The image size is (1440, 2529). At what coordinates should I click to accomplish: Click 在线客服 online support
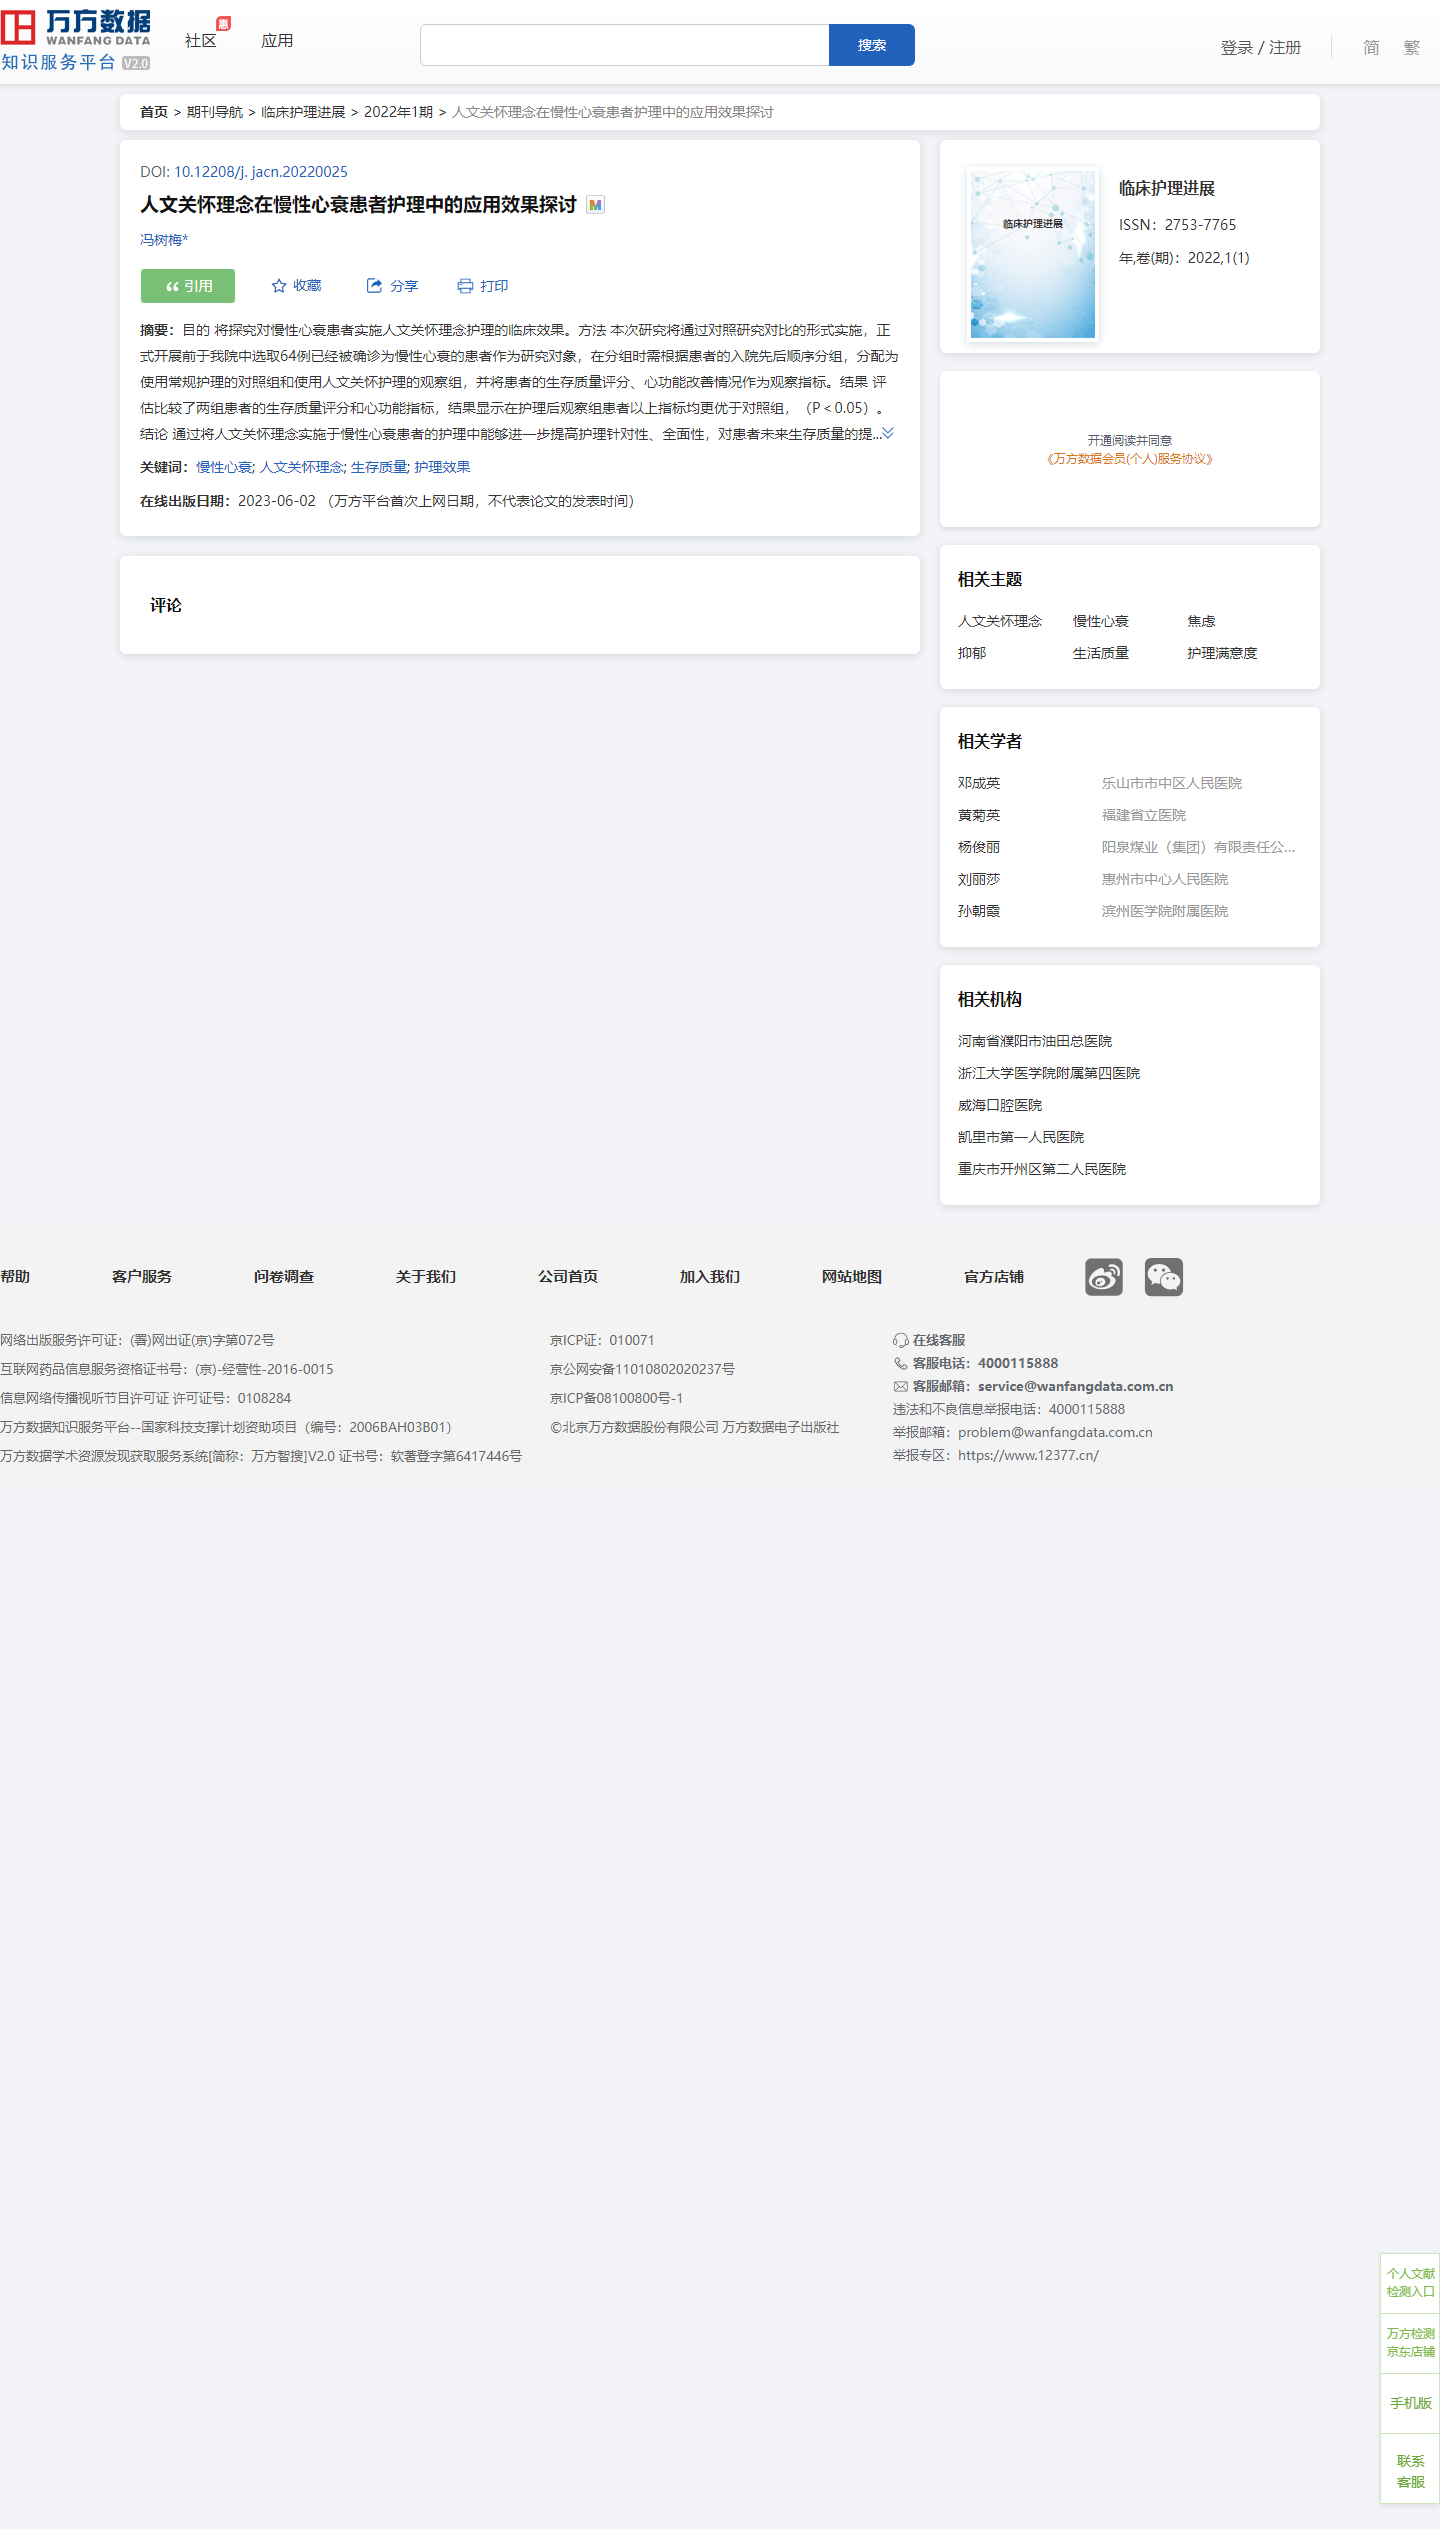point(930,1340)
